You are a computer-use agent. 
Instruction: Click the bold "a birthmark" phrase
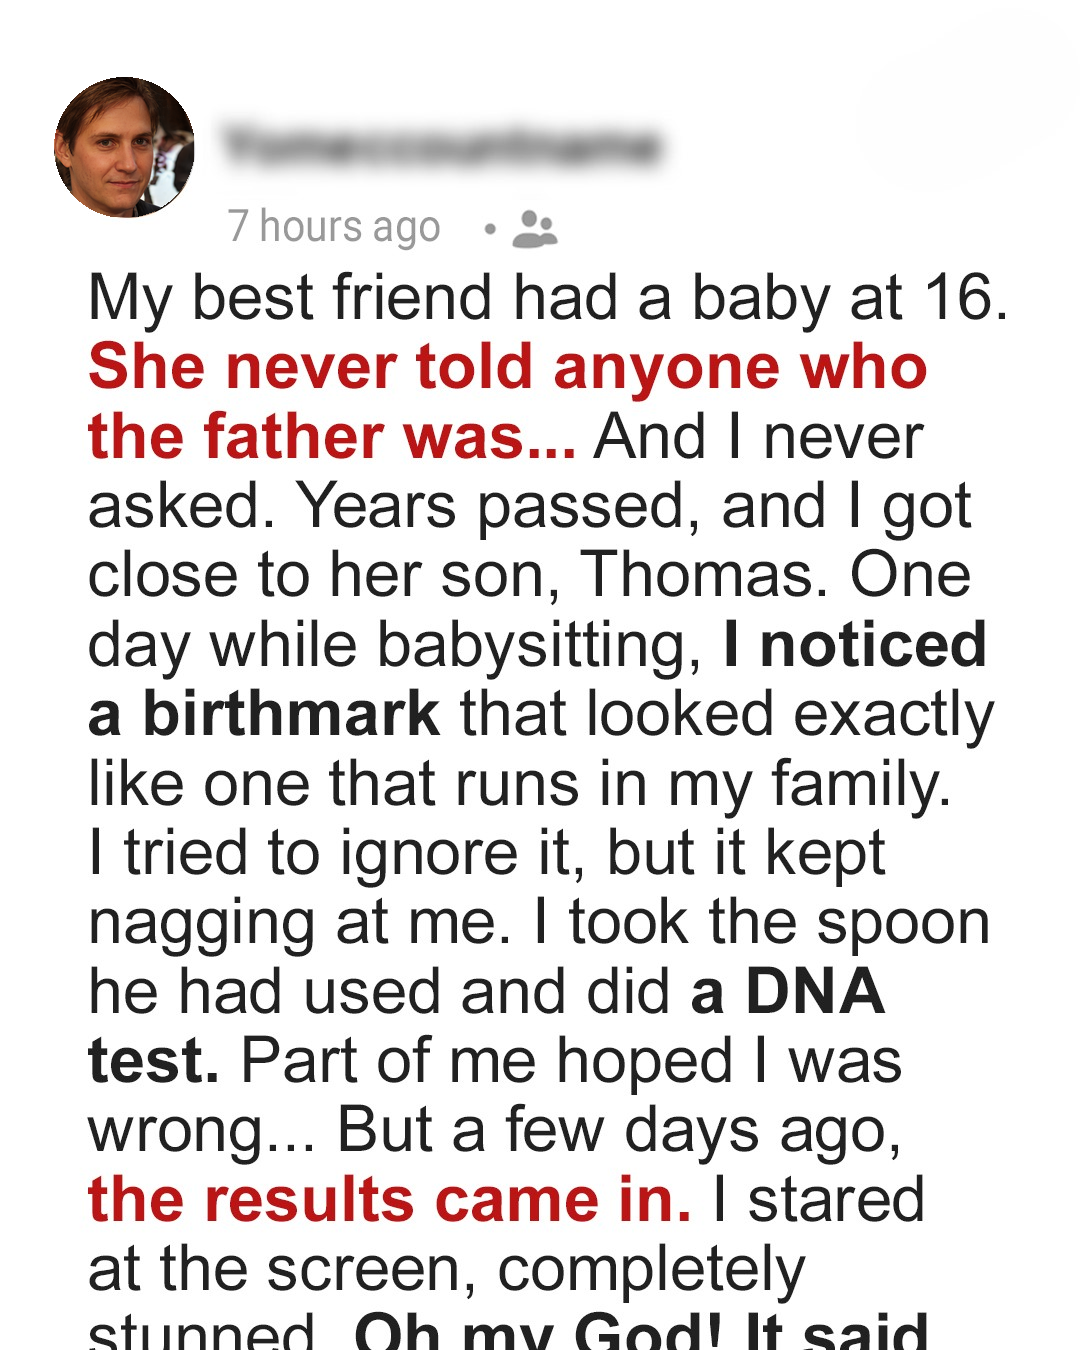[x=264, y=714]
